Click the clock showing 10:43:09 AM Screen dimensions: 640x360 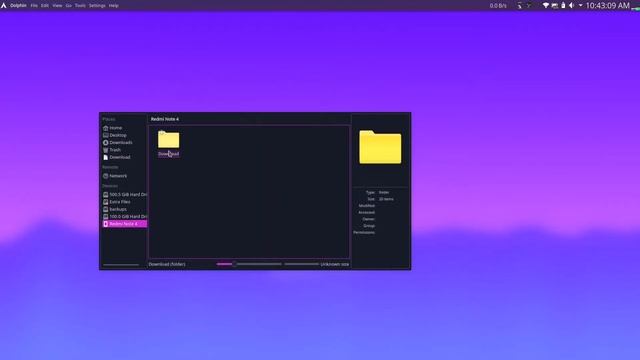click(608, 5)
